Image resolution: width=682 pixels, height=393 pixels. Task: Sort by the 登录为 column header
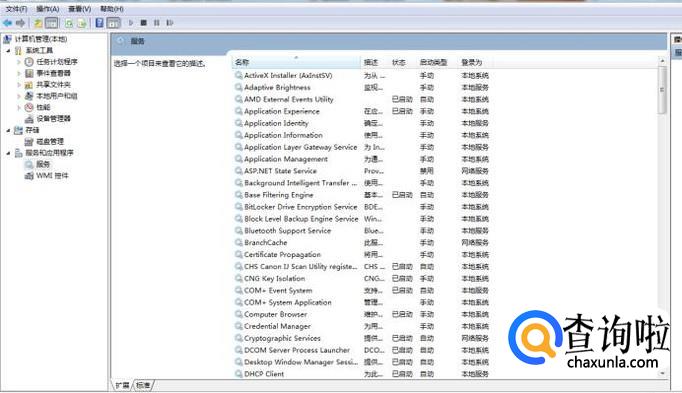476,63
